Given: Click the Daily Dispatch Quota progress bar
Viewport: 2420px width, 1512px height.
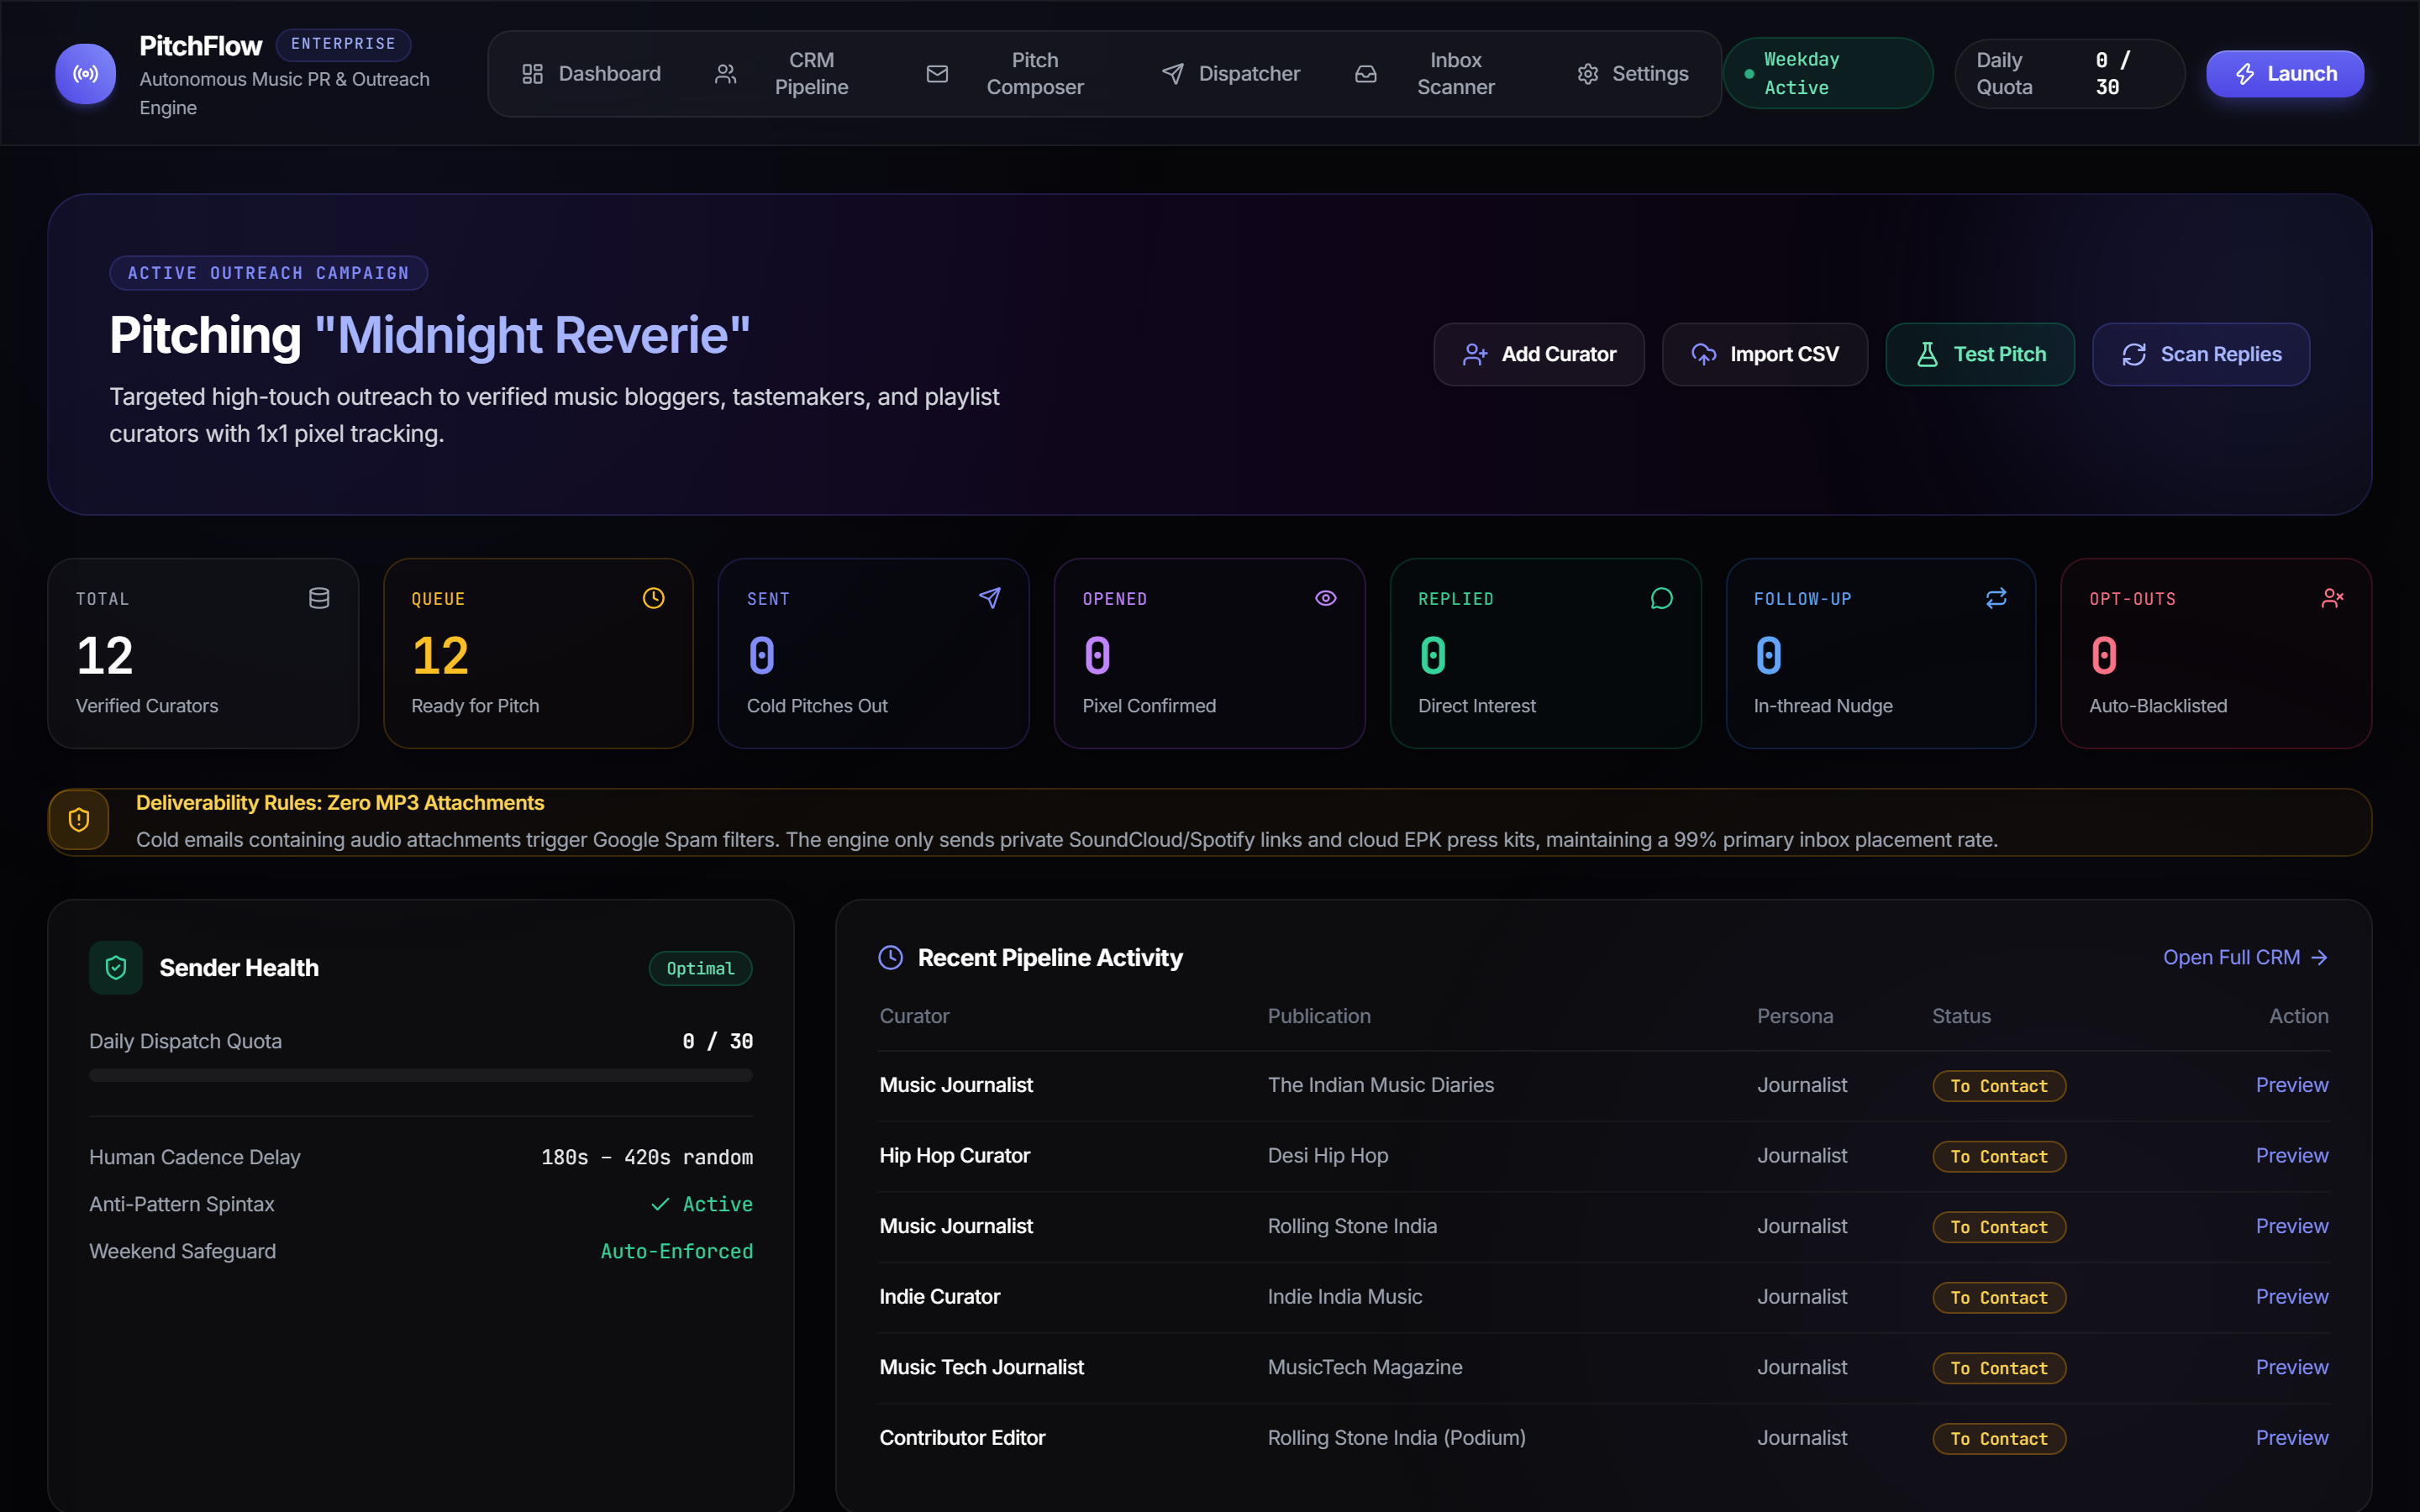Looking at the screenshot, I should pos(421,1075).
